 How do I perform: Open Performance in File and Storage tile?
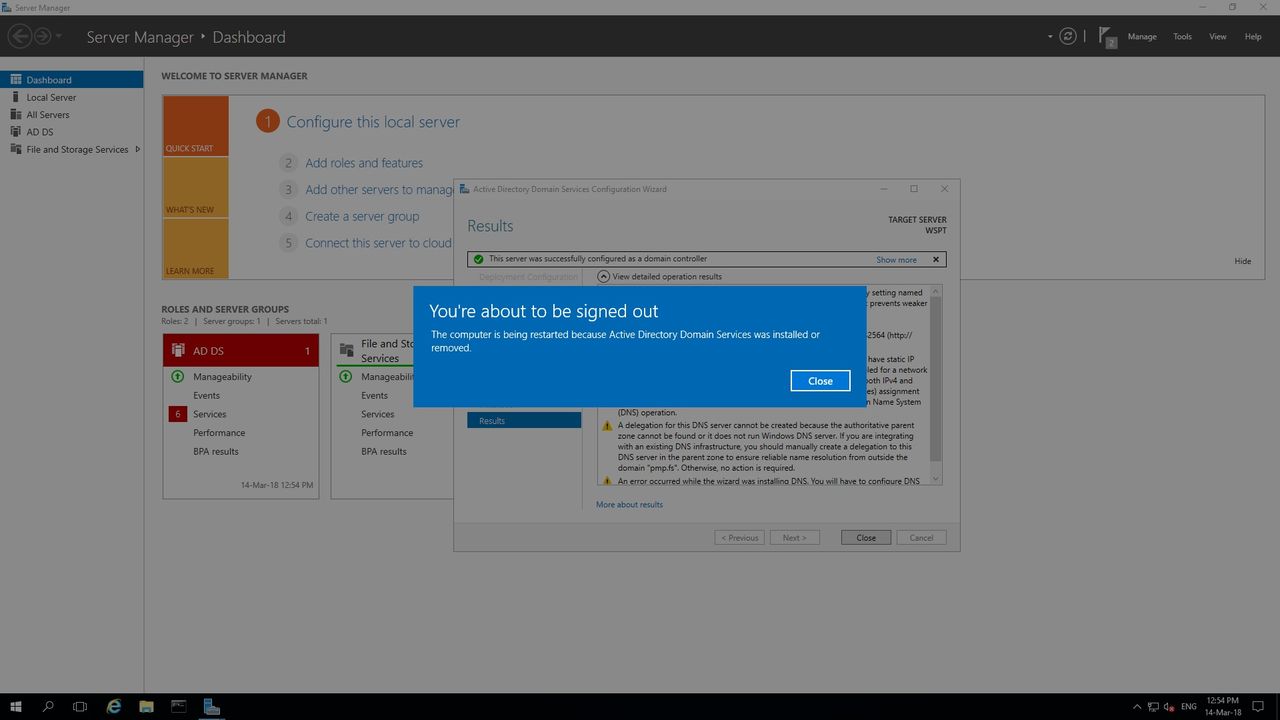pos(387,433)
